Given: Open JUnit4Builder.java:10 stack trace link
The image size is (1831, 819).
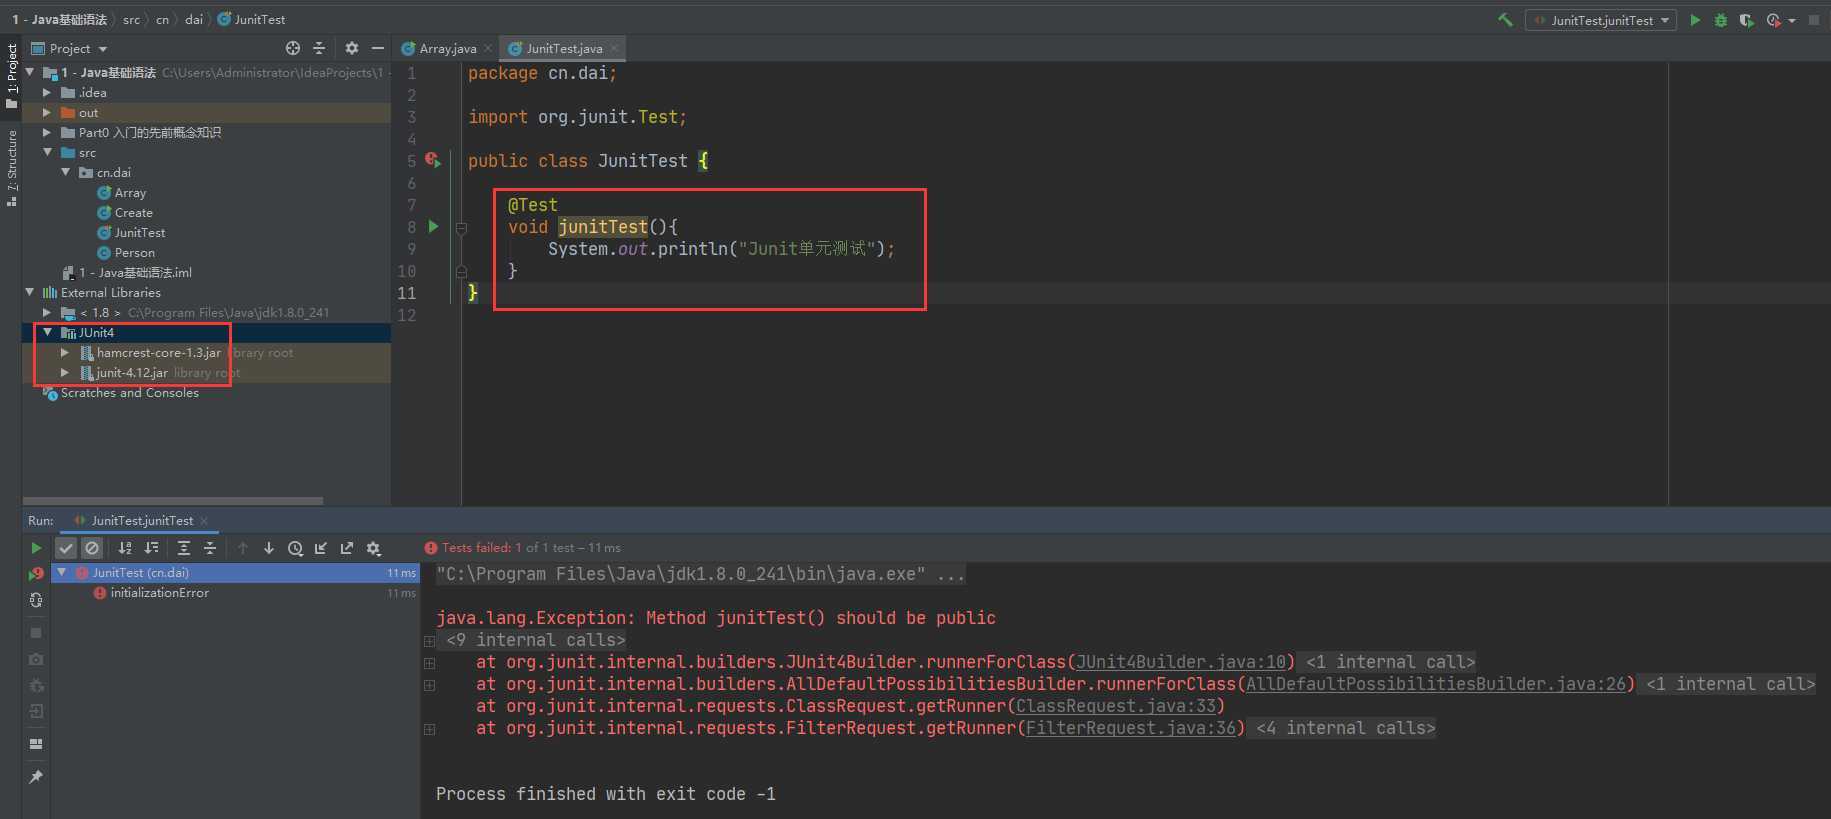Looking at the screenshot, I should coord(1181,662).
